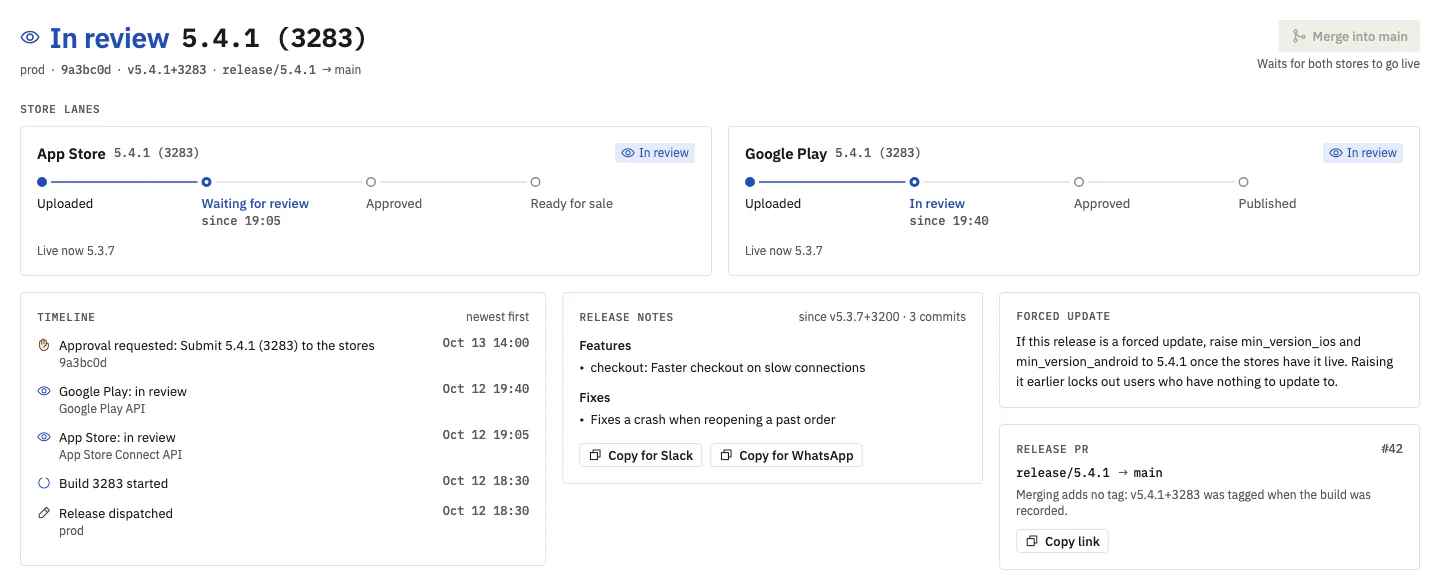The height and width of the screenshot is (575, 1440).
Task: Click the Release dispatched entry text
Action: (x=116, y=513)
